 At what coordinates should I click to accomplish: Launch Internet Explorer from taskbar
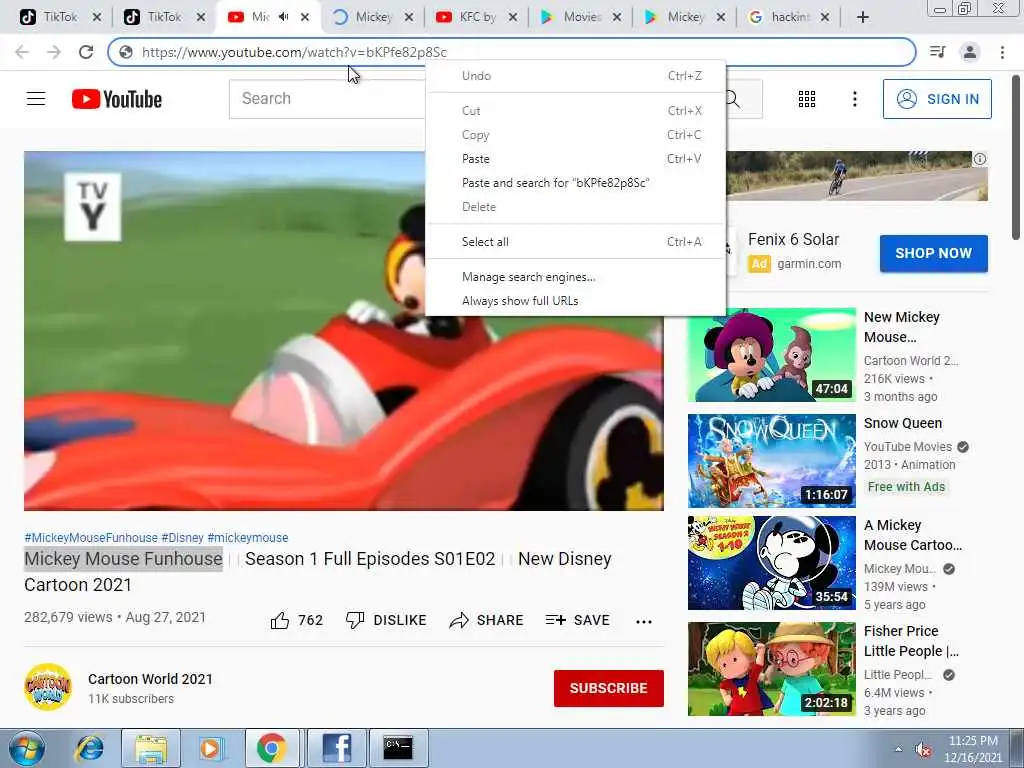pos(89,748)
